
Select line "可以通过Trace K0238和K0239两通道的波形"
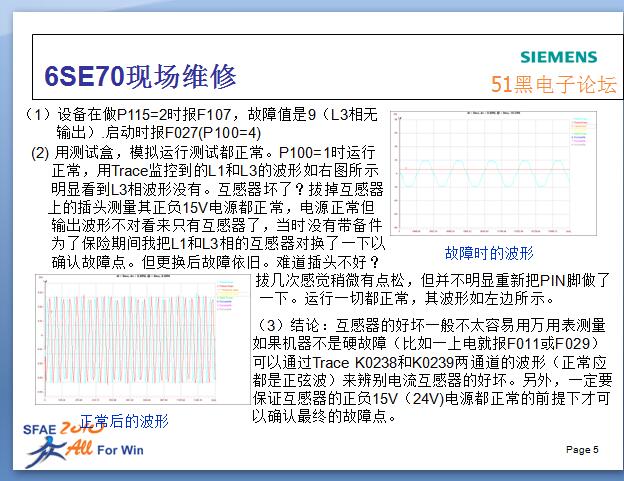pyautogui.click(x=399, y=362)
